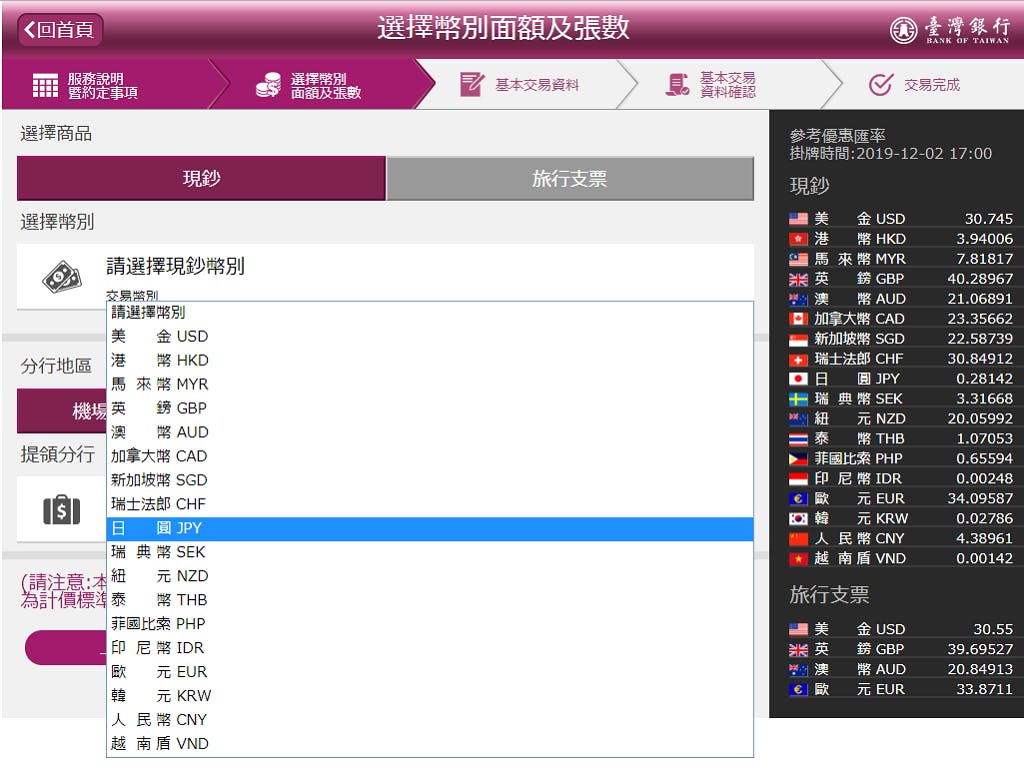Click Sweden flag in rate list
The image size is (1024, 783).
[x=798, y=399]
